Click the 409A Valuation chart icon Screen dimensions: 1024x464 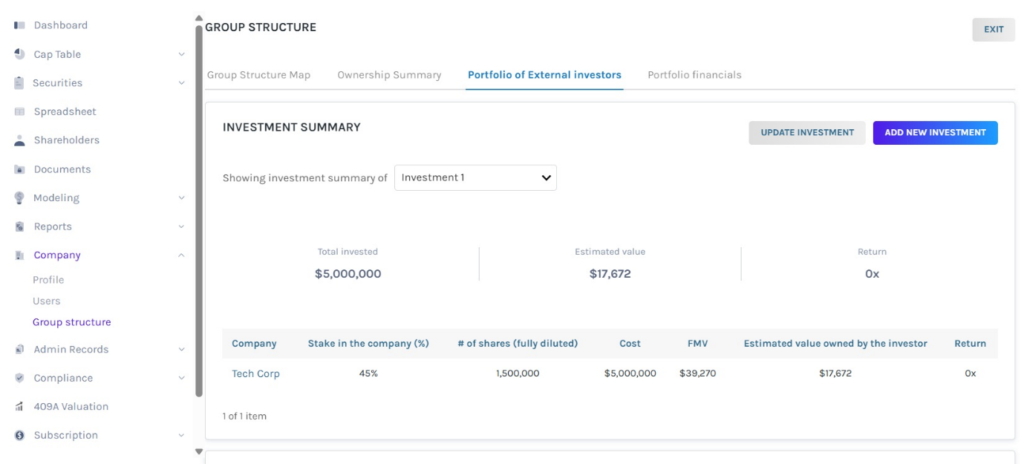click(20, 406)
